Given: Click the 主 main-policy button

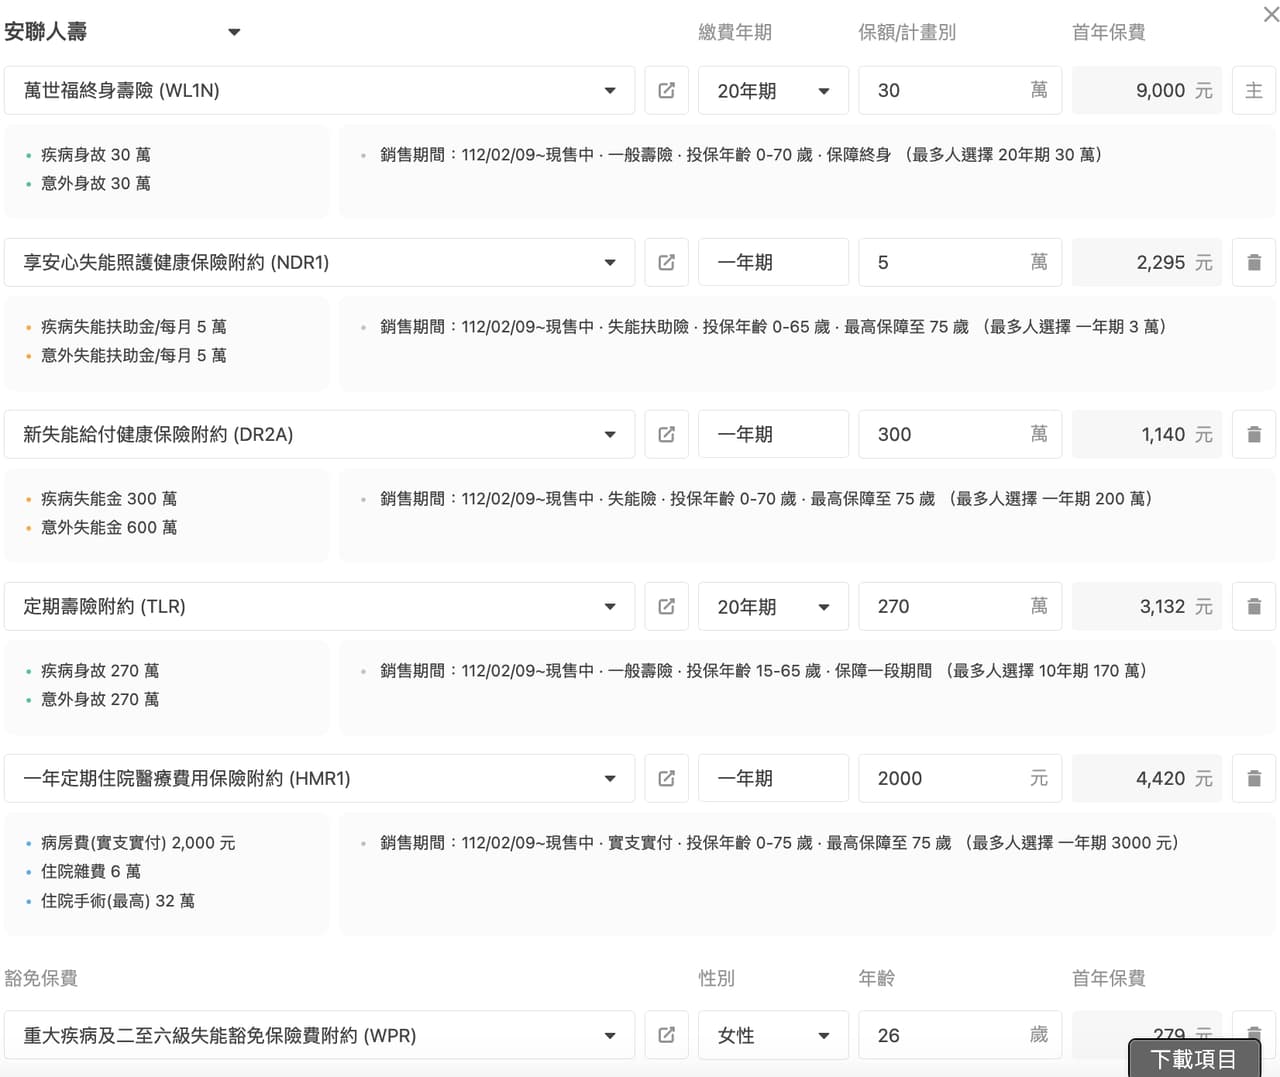Looking at the screenshot, I should [1253, 91].
